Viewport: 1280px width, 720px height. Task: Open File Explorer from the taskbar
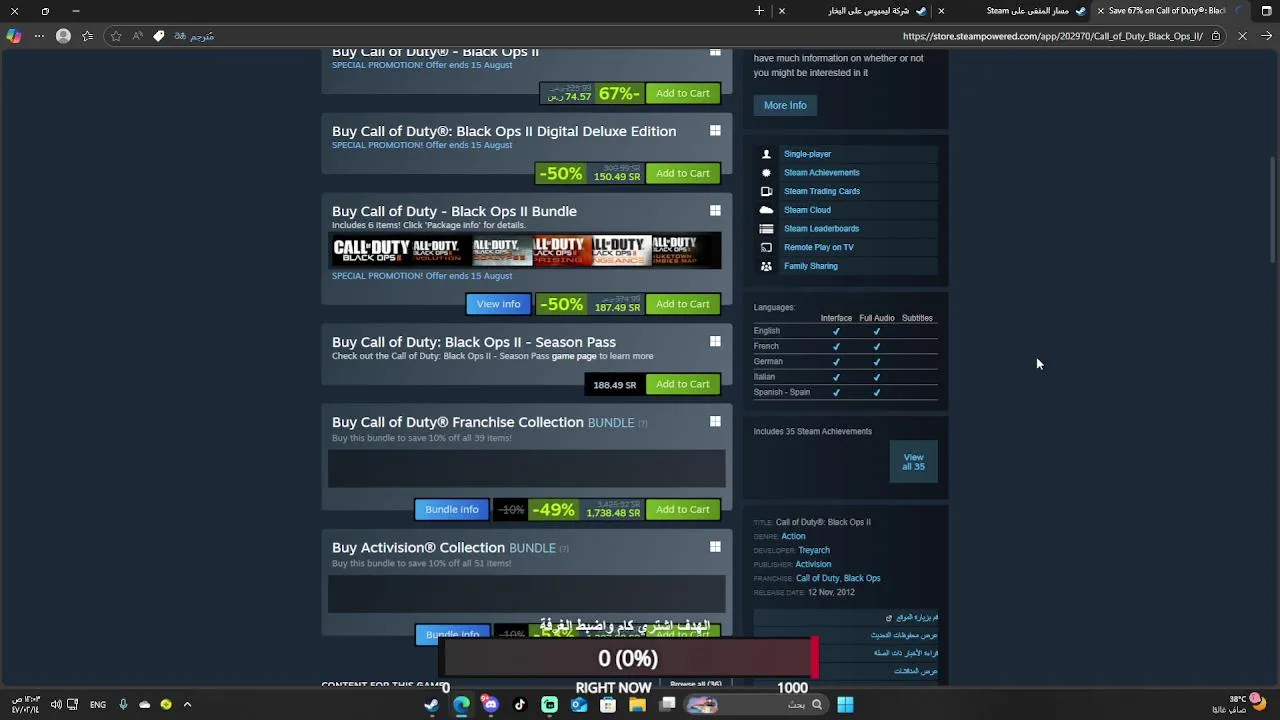click(637, 704)
